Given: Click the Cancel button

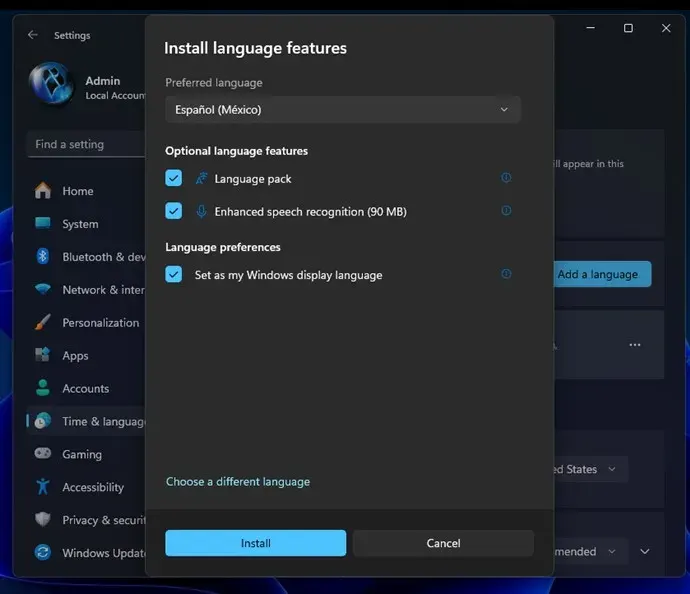Looking at the screenshot, I should coord(443,543).
